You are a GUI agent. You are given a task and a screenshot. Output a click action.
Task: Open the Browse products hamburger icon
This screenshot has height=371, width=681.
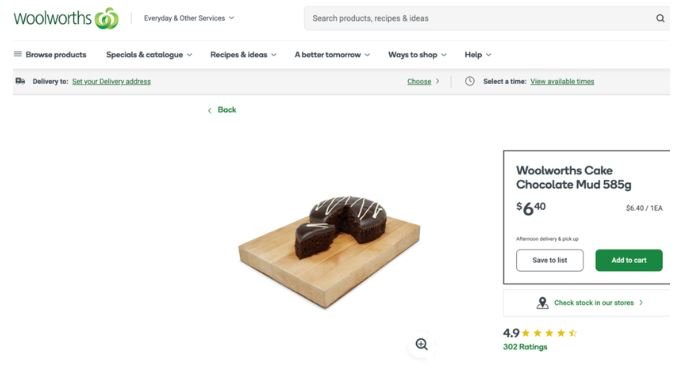pos(18,54)
